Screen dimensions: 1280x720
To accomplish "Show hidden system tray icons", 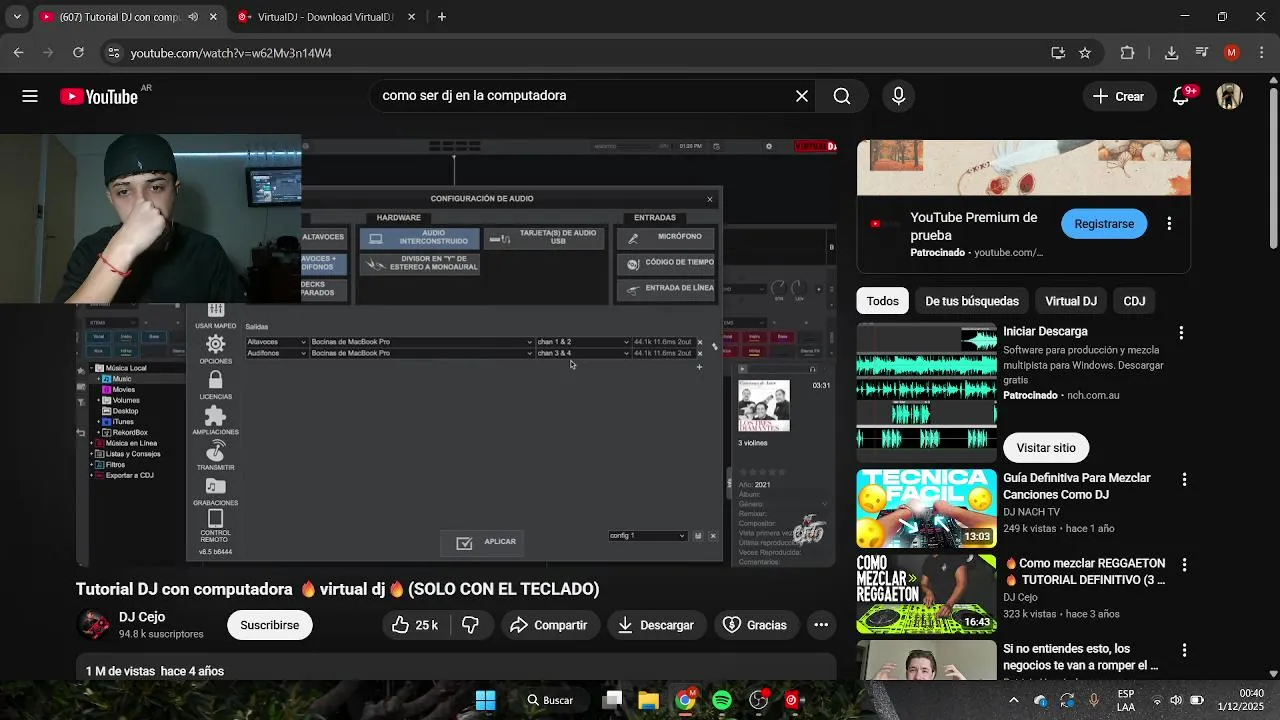I will coord(1013,700).
